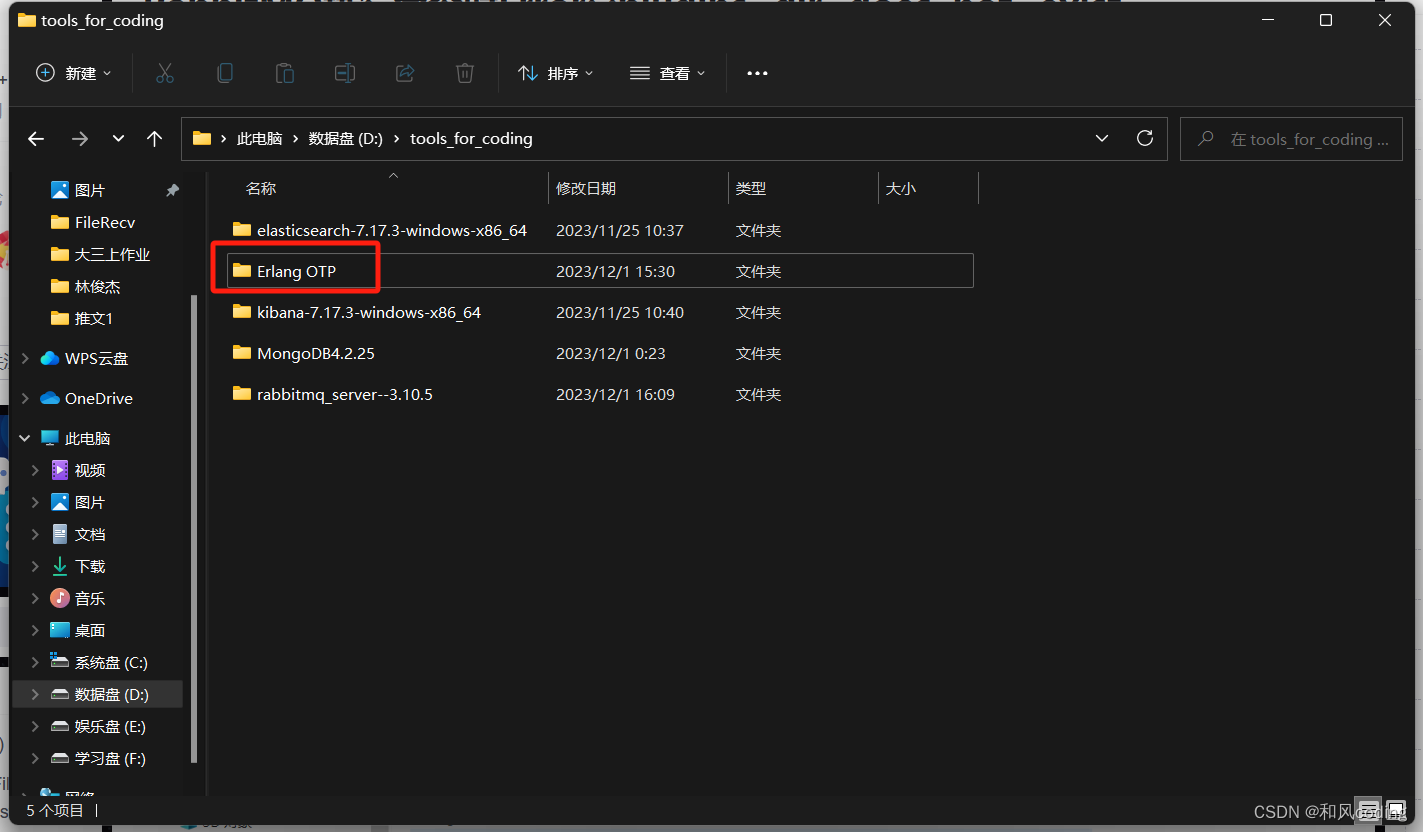Image resolution: width=1423 pixels, height=832 pixels.
Task: Select the MongoDB4.2.25 folder name
Action: click(x=316, y=353)
